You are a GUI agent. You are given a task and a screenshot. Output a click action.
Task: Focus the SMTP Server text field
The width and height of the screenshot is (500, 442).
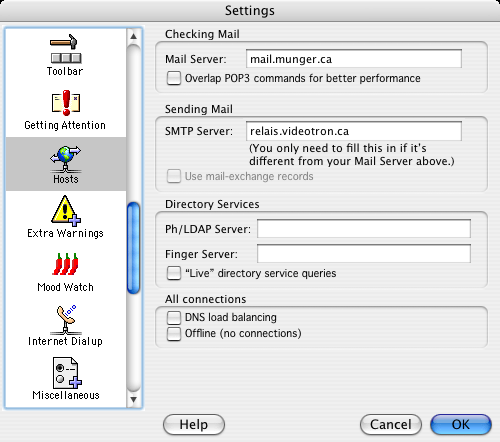354,131
